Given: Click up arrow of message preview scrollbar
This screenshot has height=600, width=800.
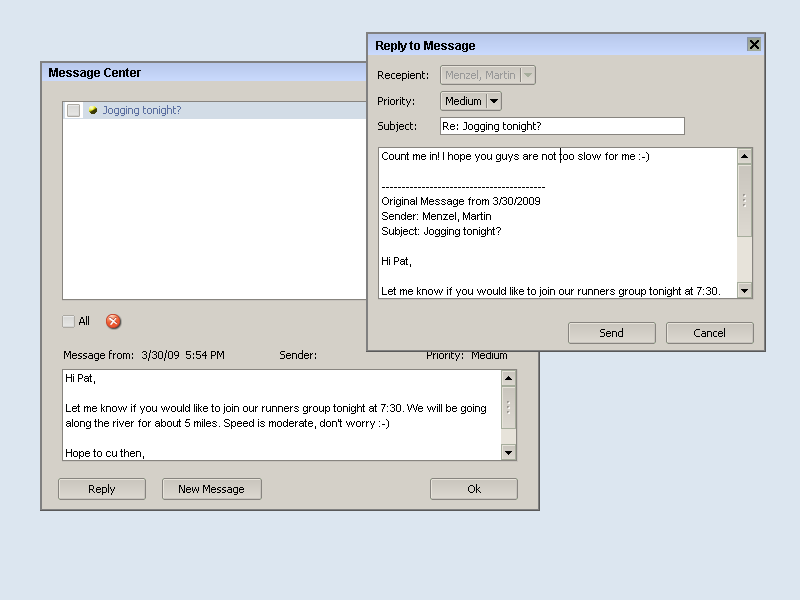Looking at the screenshot, I should pos(509,379).
